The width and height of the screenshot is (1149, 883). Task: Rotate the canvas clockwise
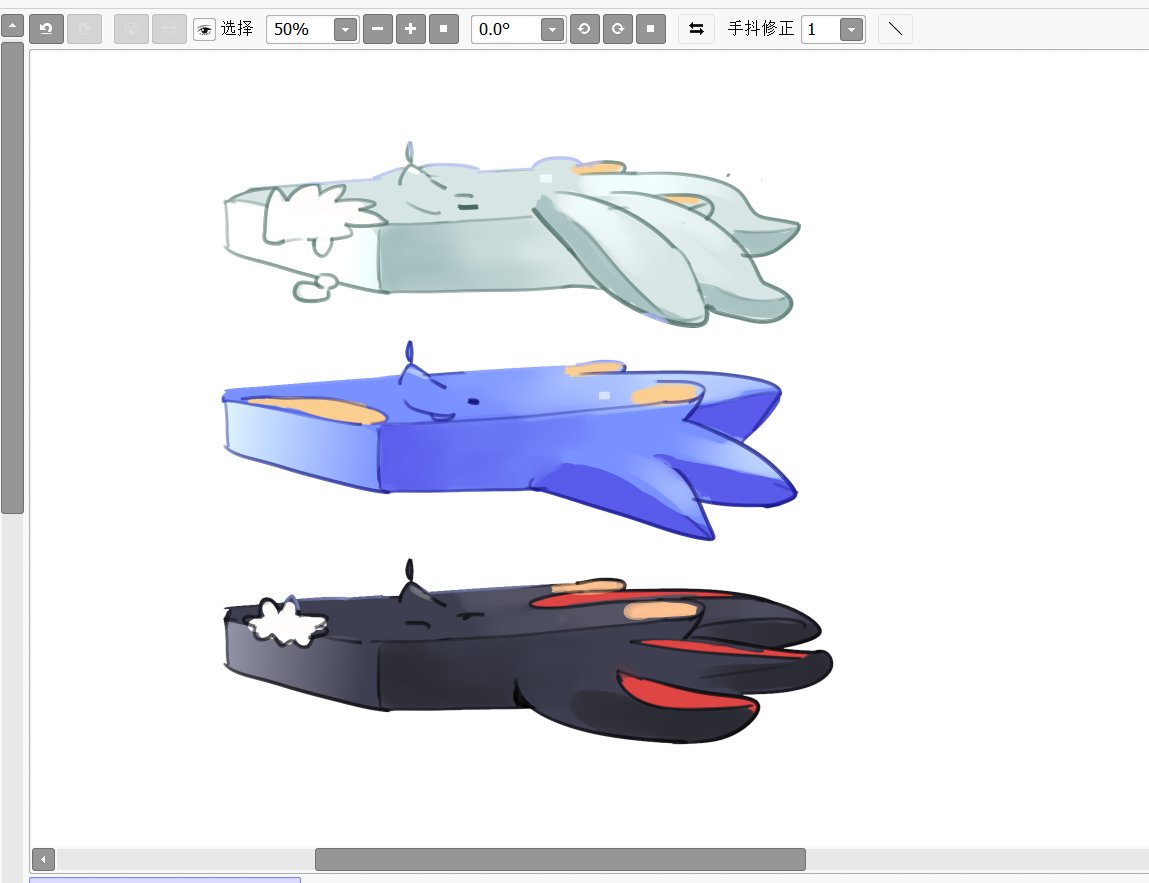click(618, 29)
